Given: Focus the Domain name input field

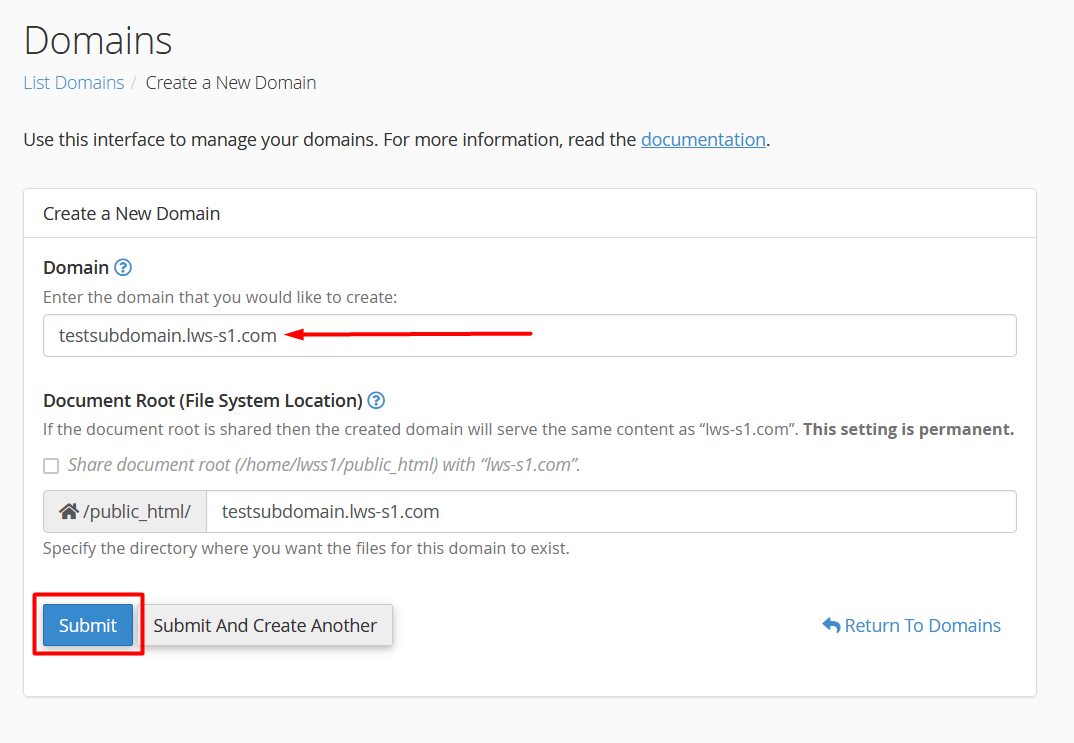Looking at the screenshot, I should point(640,336).
